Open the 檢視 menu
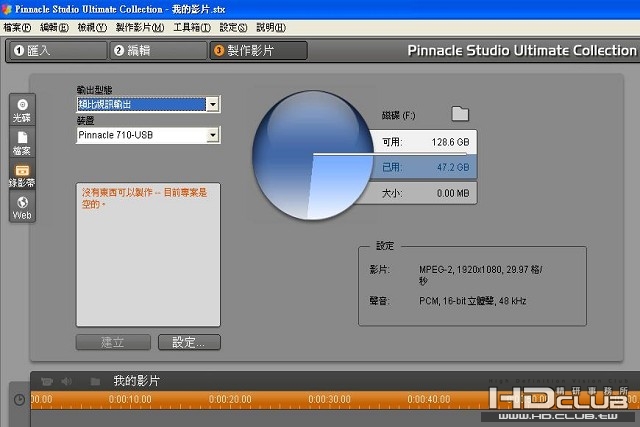 point(92,27)
